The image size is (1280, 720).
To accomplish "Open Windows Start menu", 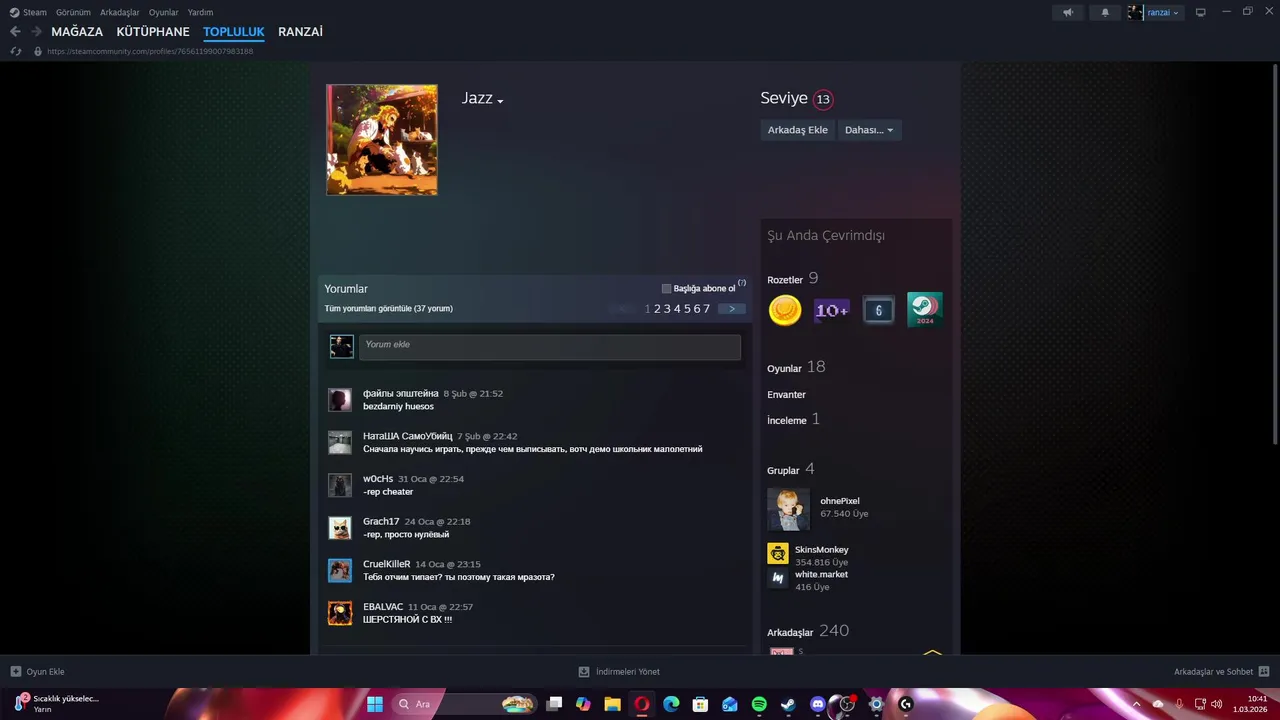I will pyautogui.click(x=375, y=704).
